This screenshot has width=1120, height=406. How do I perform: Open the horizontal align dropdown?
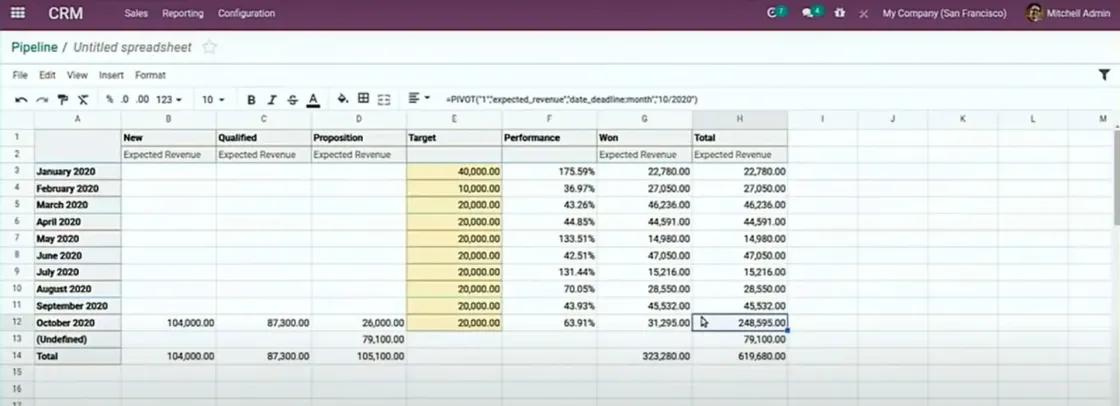(419, 98)
